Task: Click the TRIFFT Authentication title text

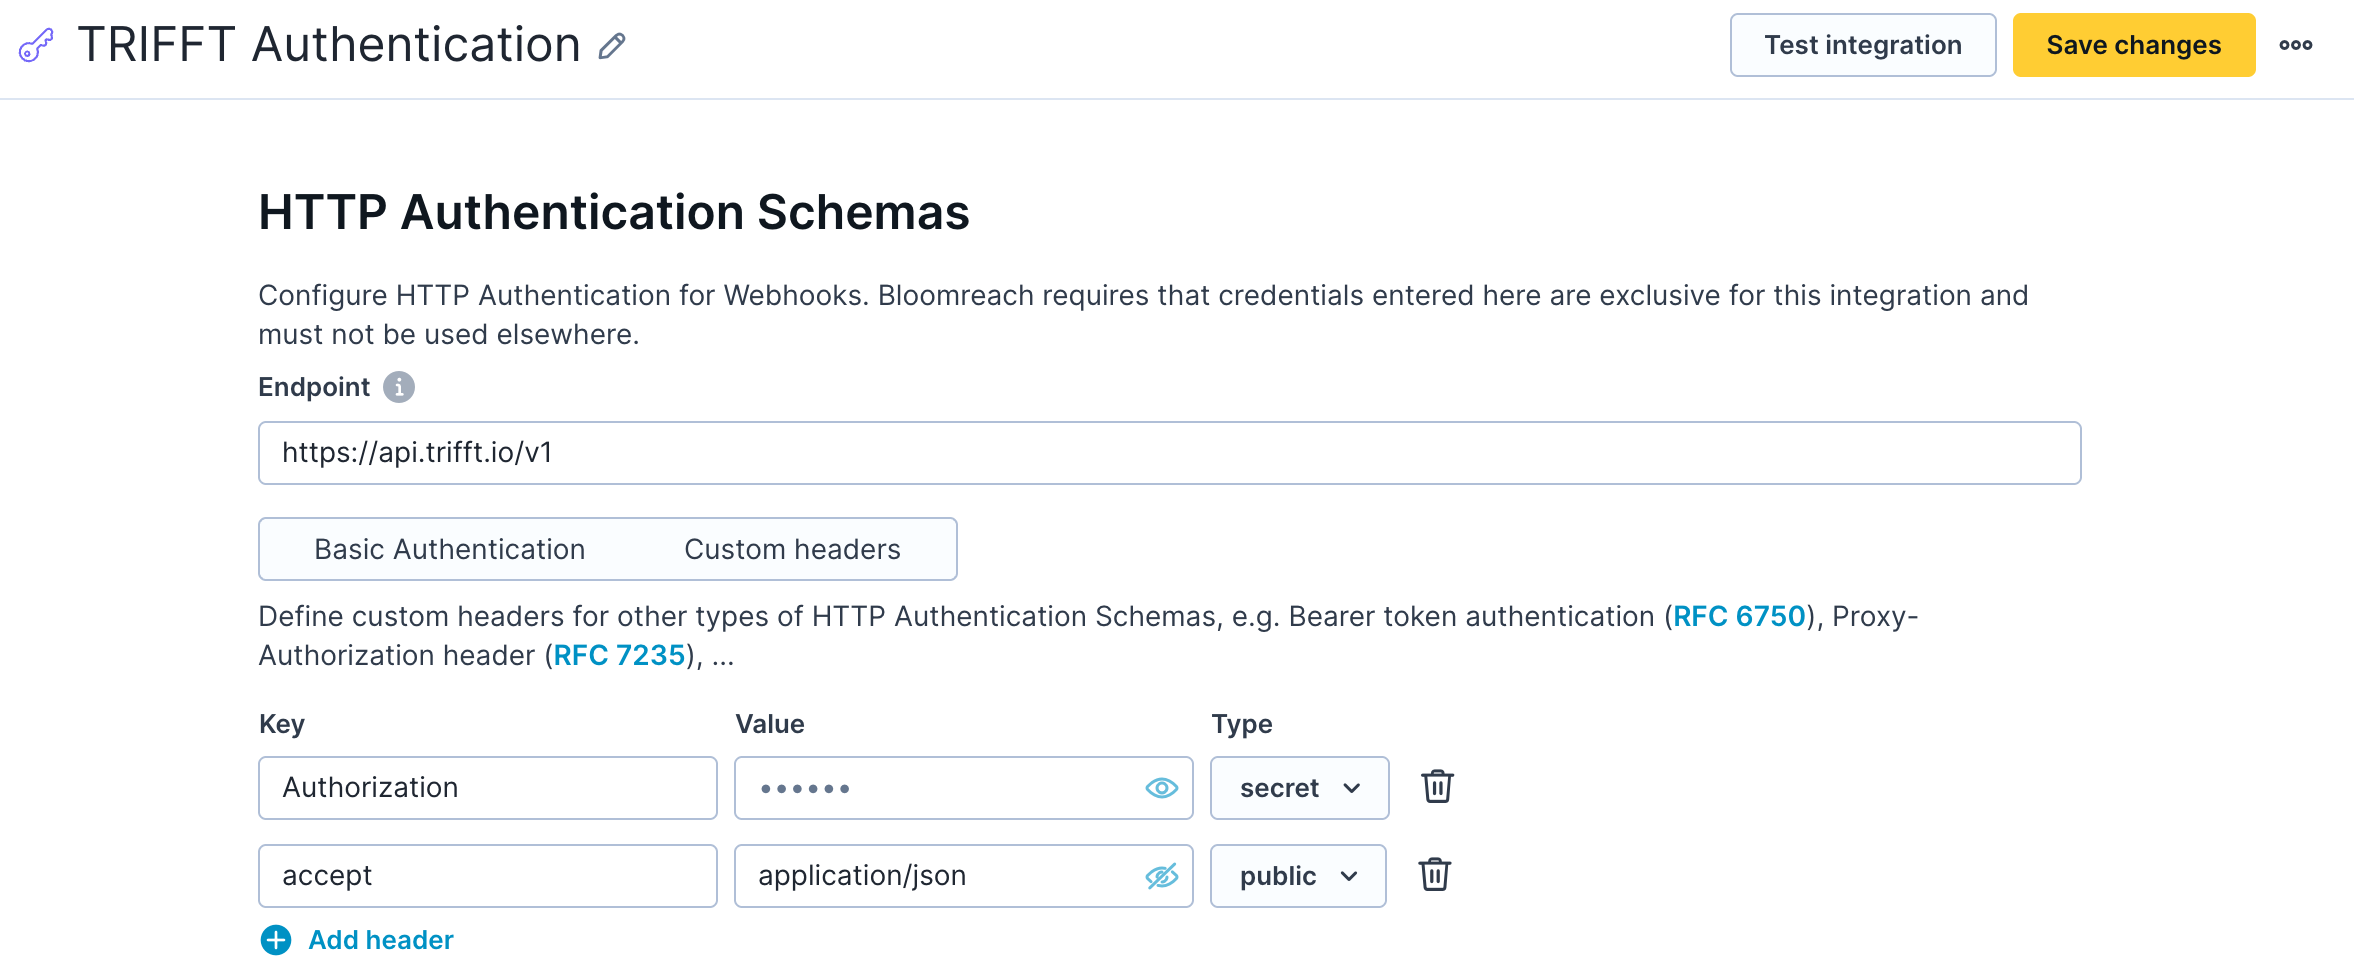Action: click(329, 45)
